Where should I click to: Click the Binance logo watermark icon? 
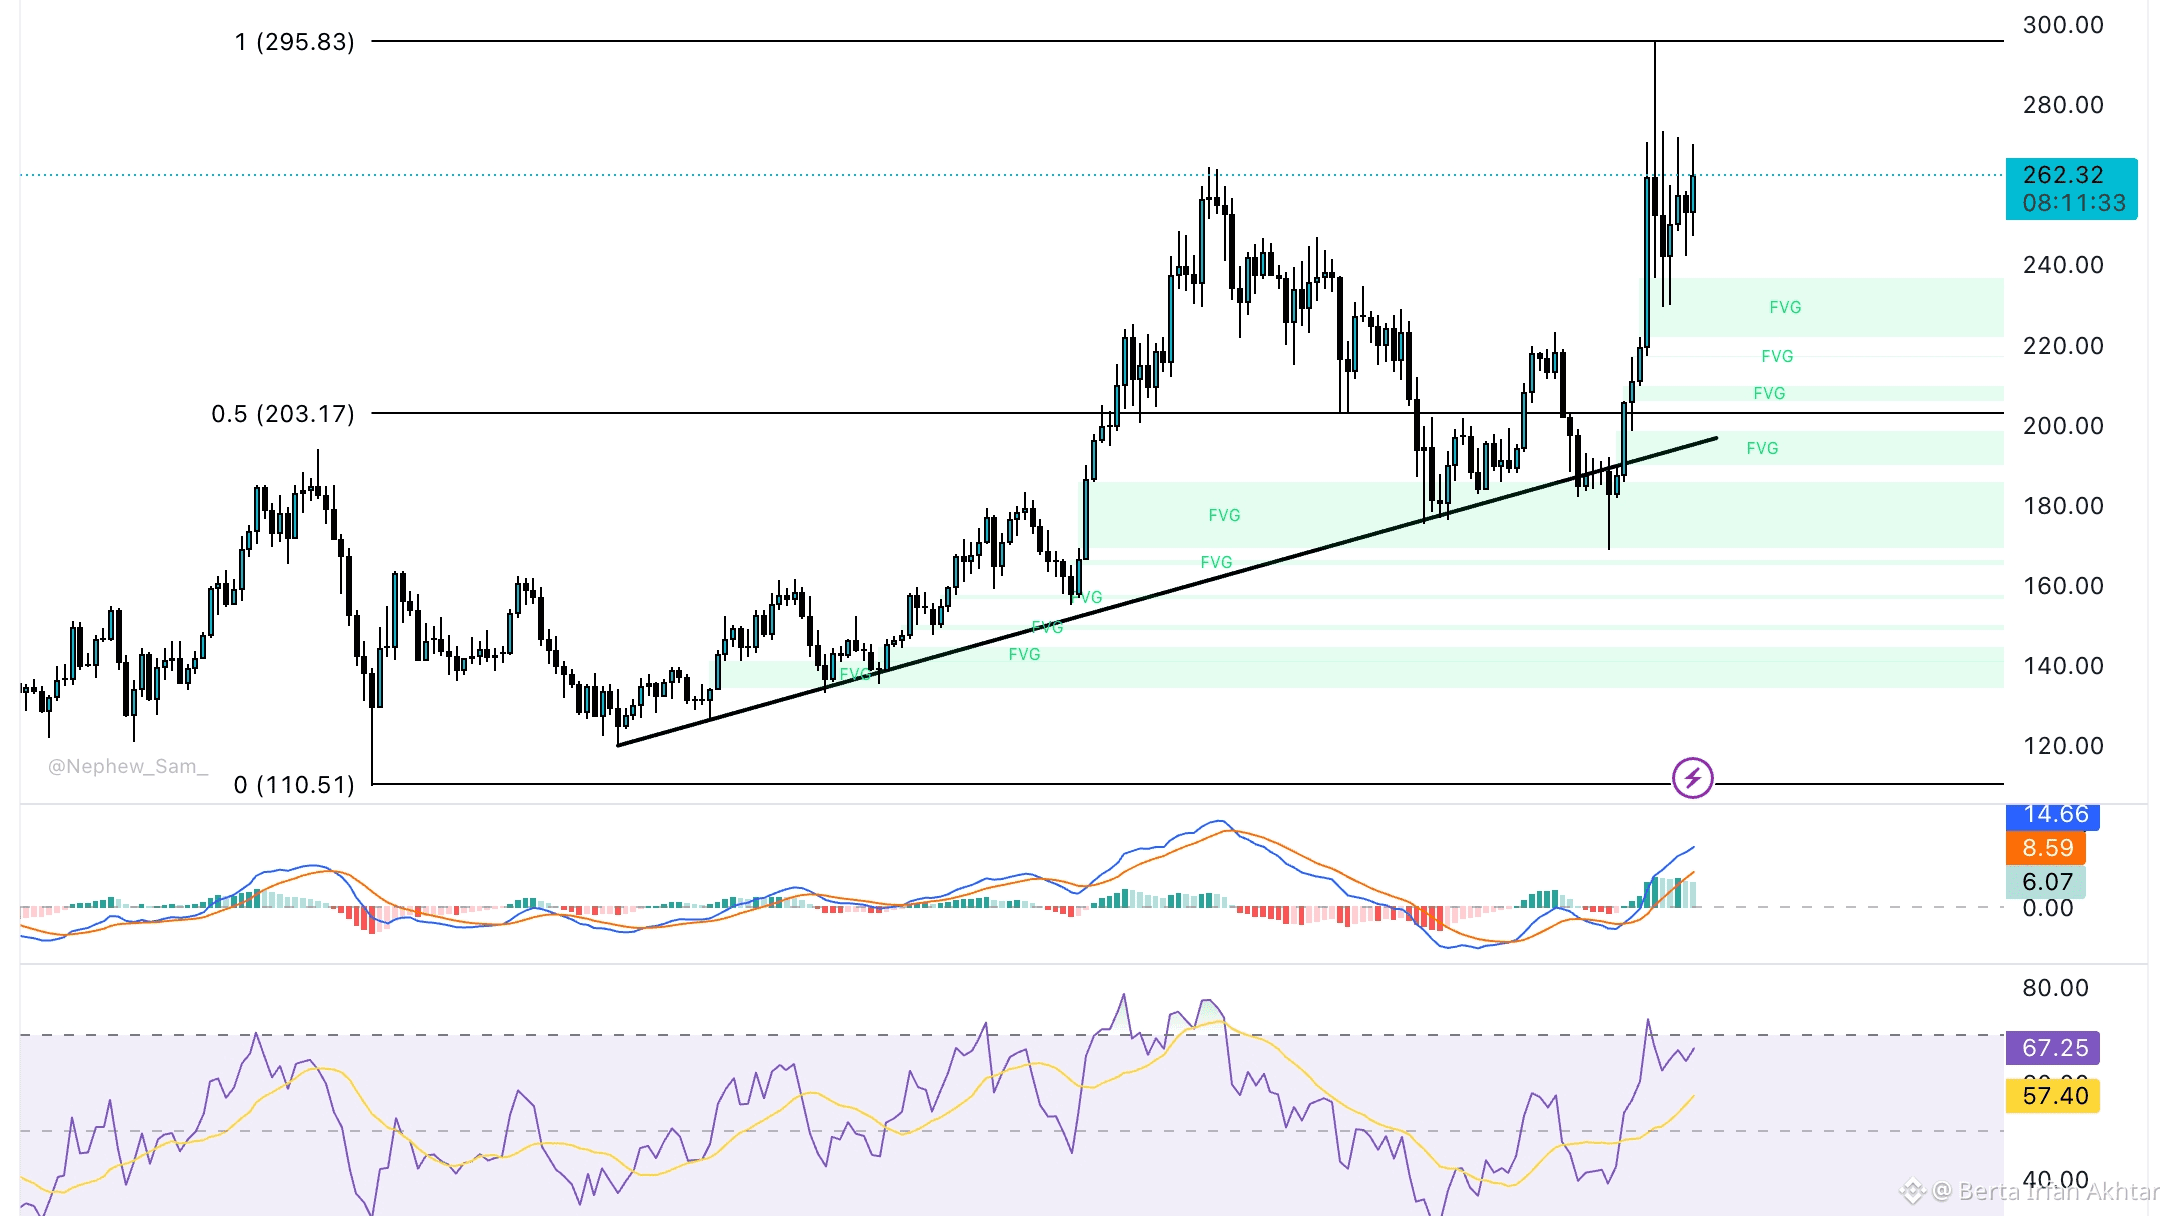pos(1912,1191)
